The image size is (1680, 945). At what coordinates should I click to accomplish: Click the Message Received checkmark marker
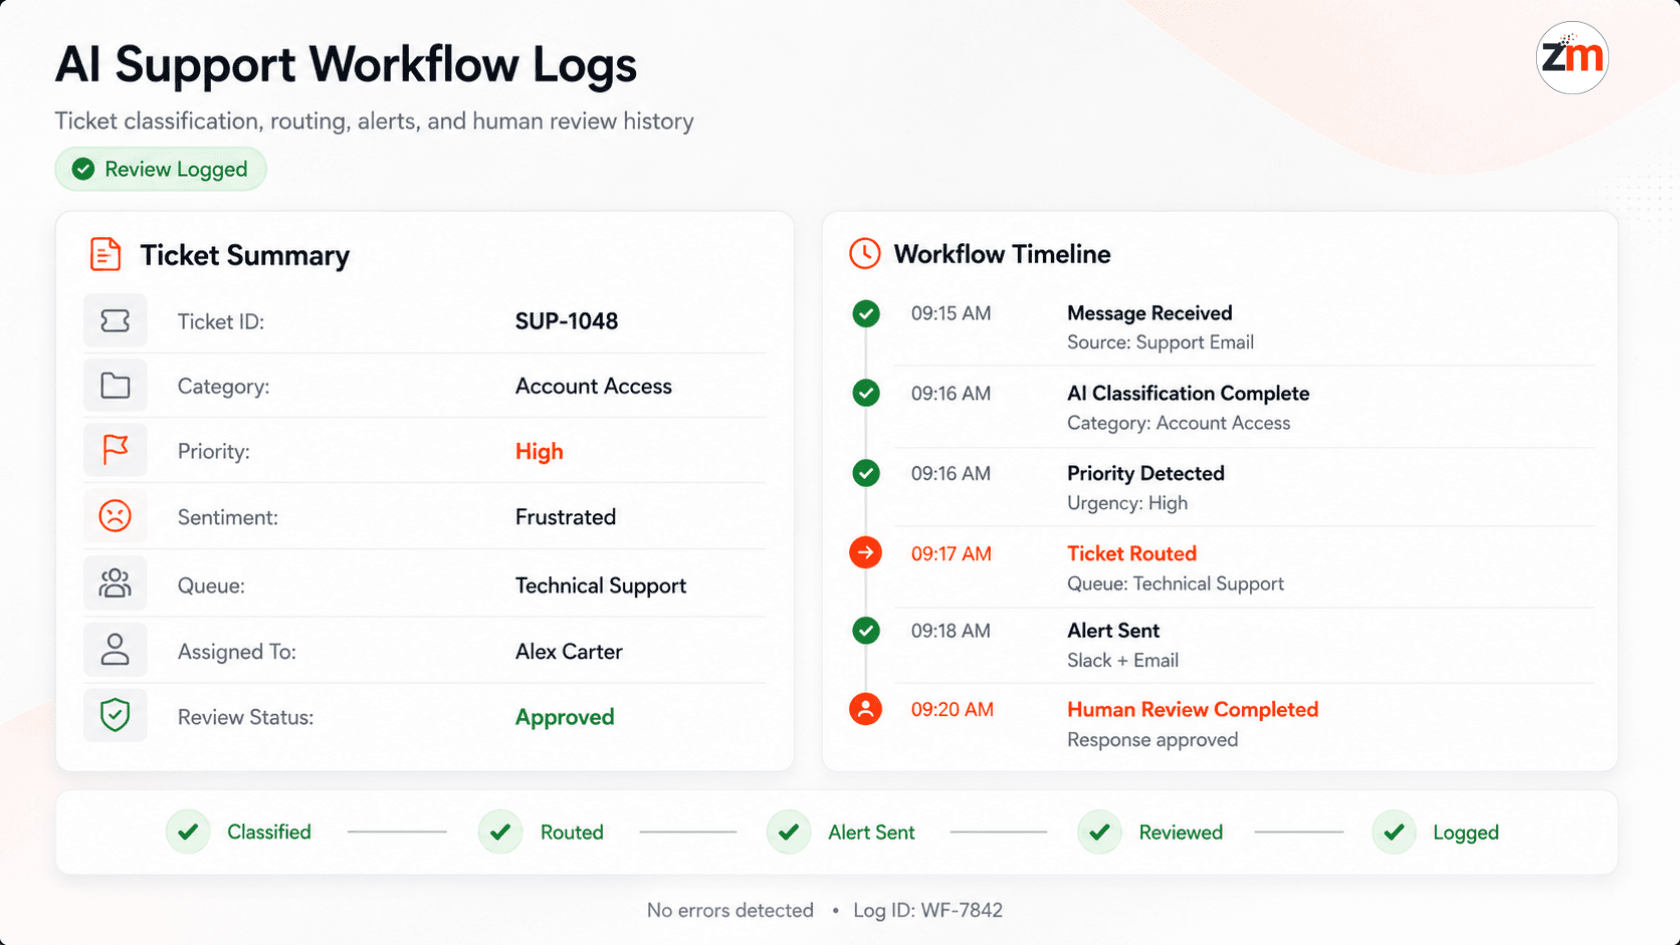point(866,313)
